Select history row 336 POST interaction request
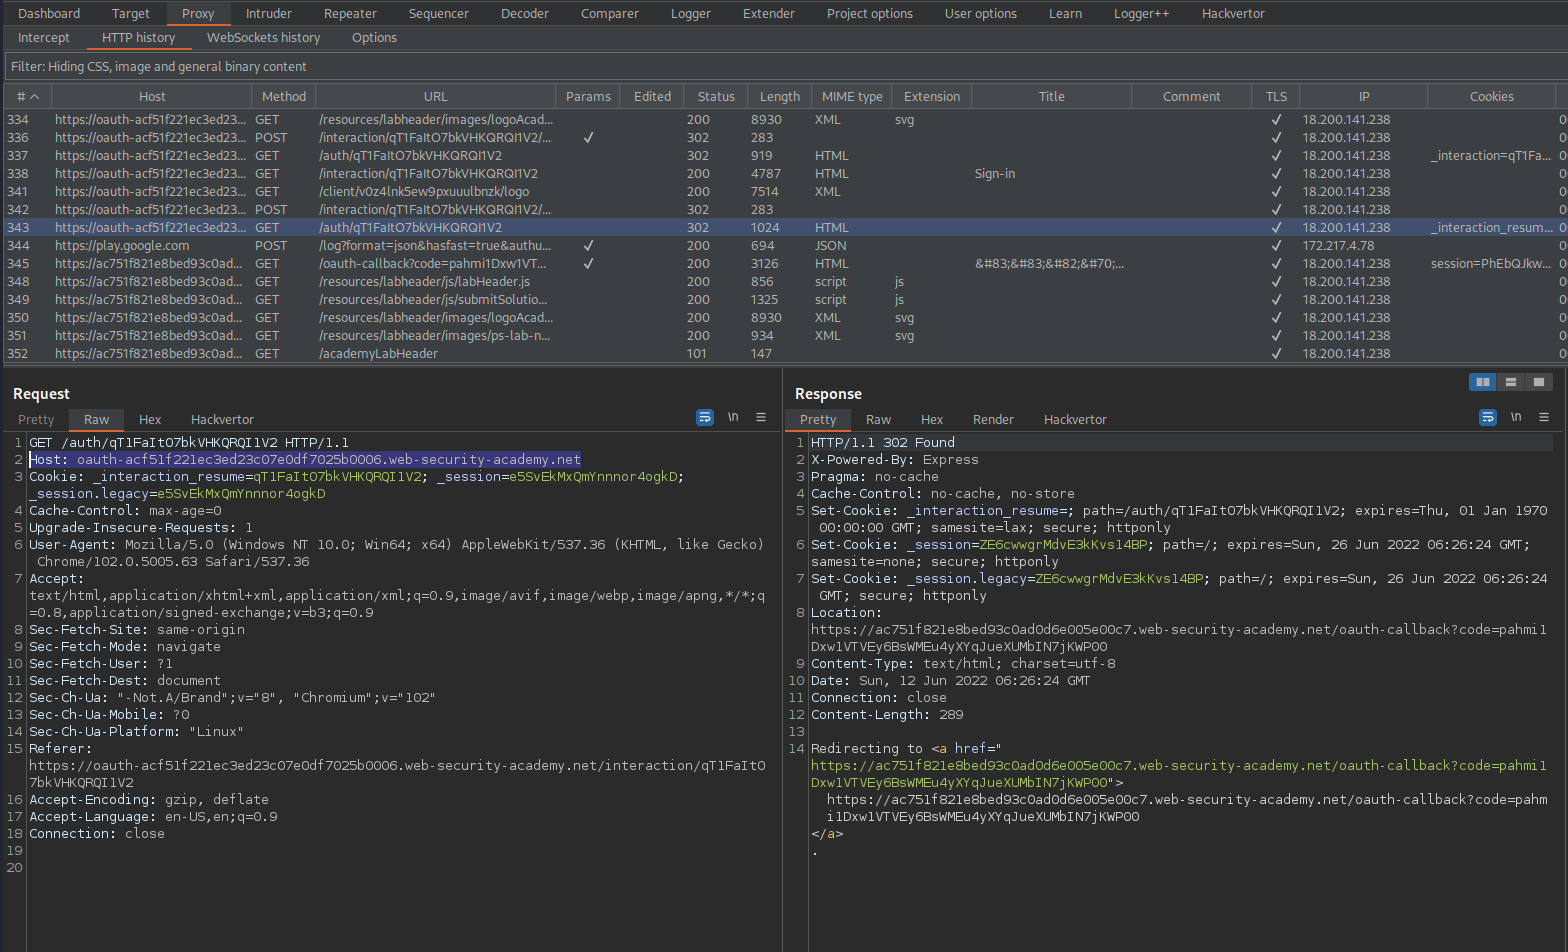The image size is (1568, 952). [784, 138]
